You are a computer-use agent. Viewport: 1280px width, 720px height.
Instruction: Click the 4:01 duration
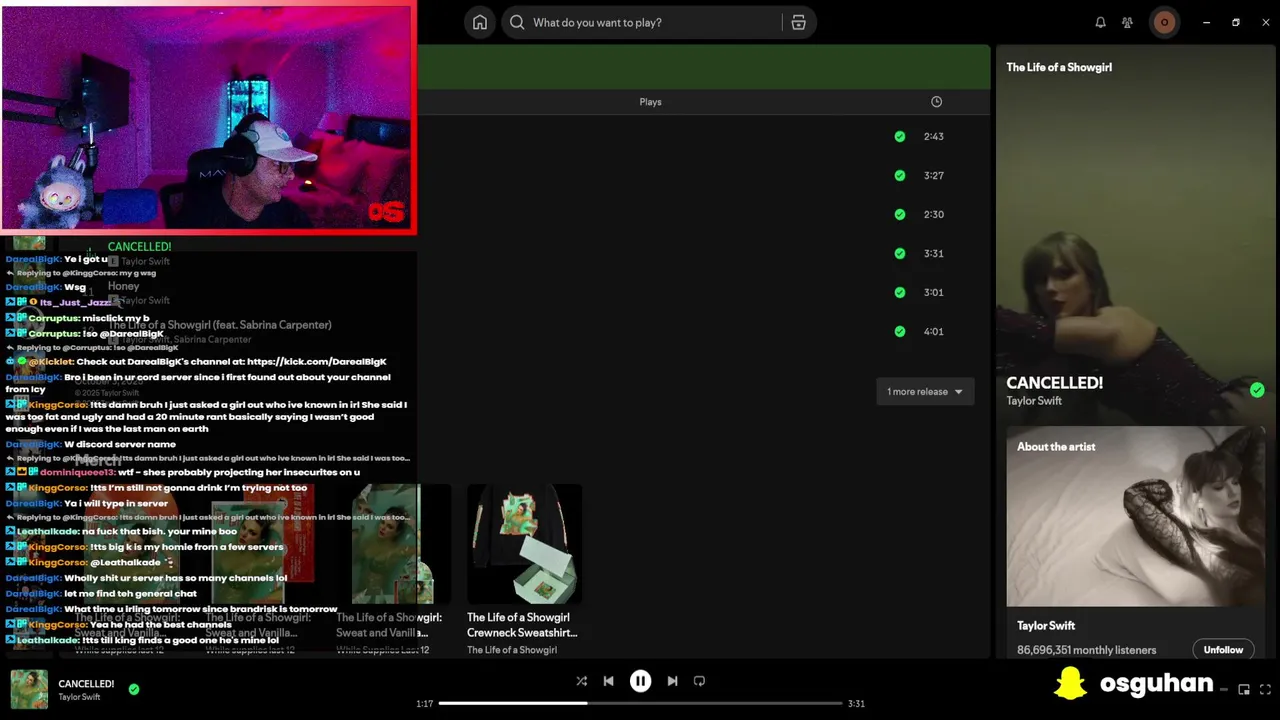[x=934, y=331]
